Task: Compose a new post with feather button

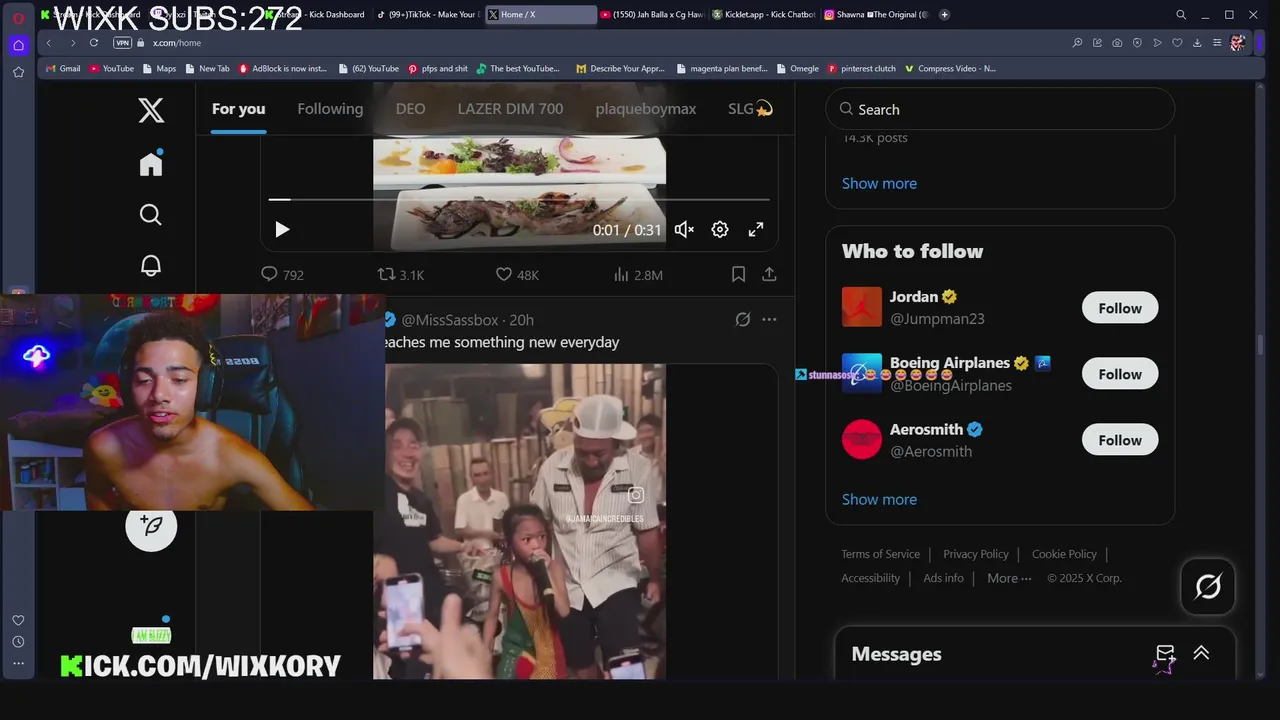Action: (151, 525)
